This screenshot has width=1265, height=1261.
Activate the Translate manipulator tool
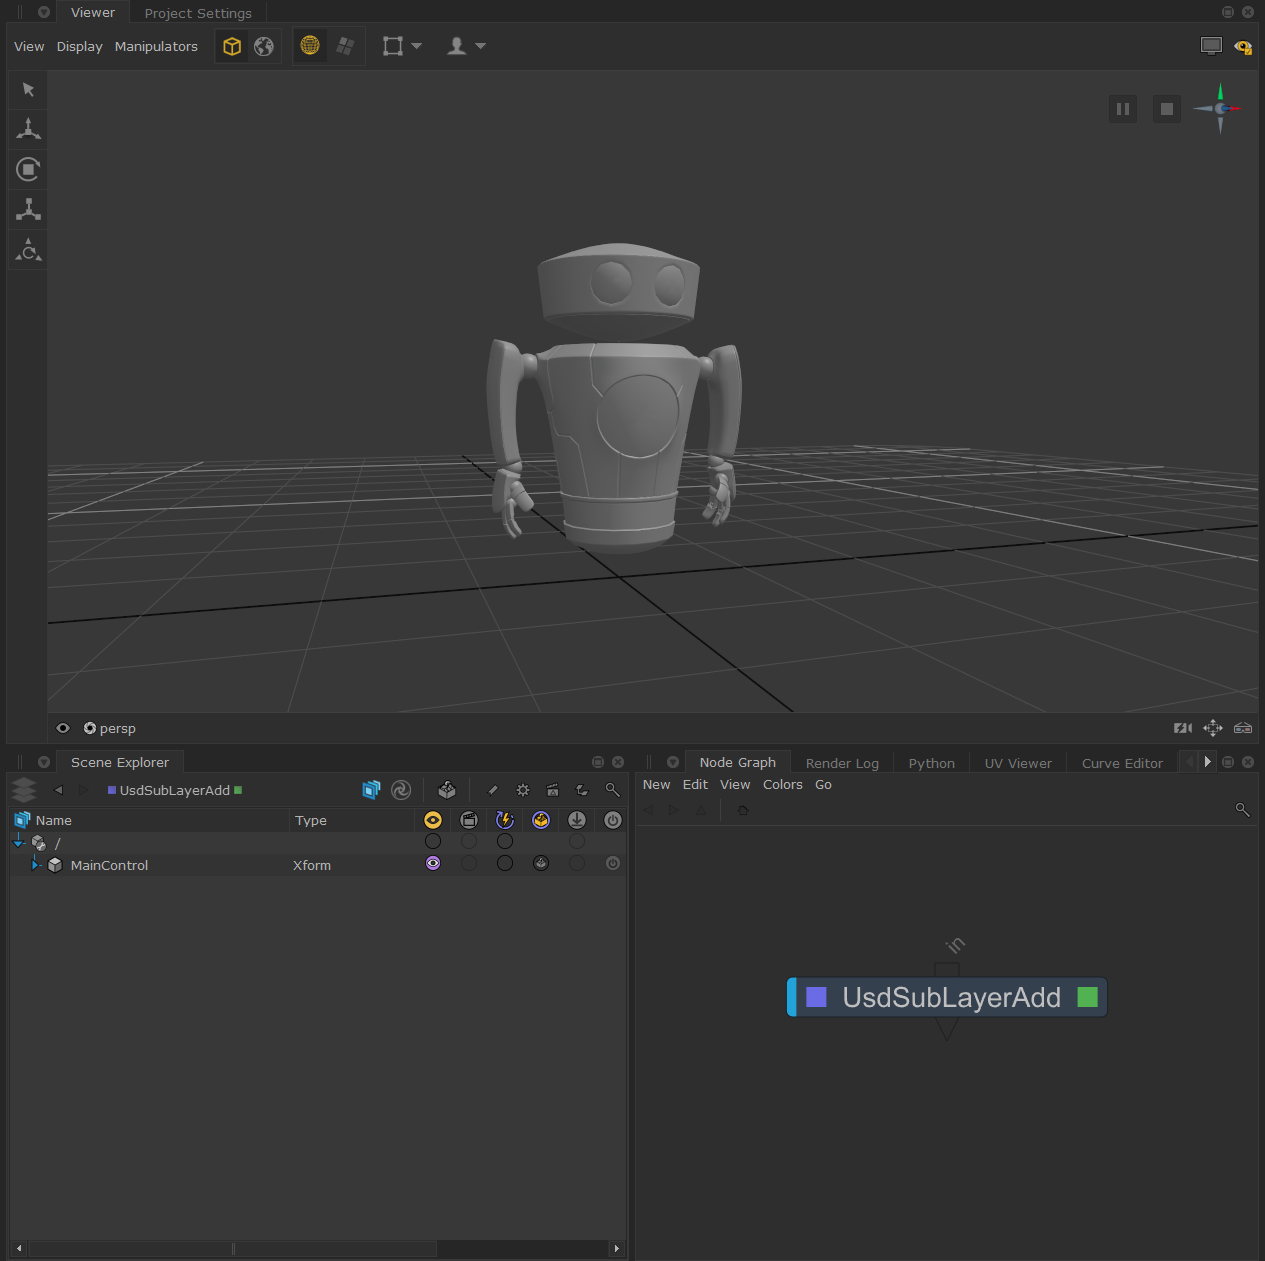(x=28, y=129)
